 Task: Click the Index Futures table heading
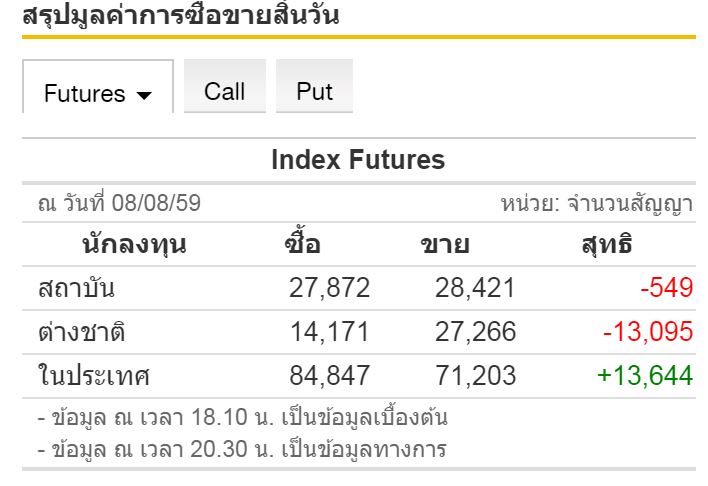[358, 160]
